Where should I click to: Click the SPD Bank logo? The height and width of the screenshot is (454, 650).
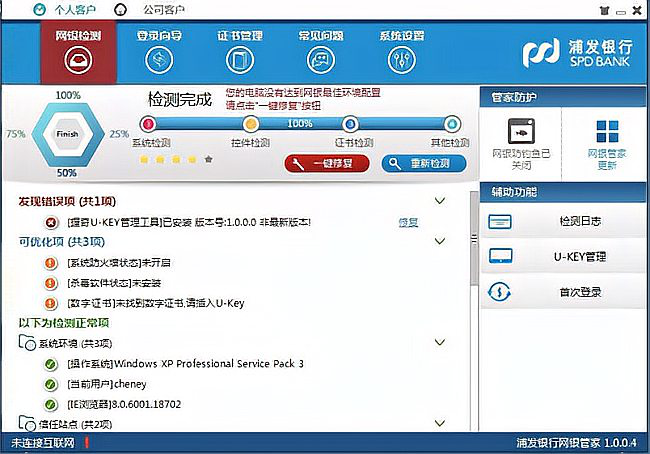coord(577,53)
